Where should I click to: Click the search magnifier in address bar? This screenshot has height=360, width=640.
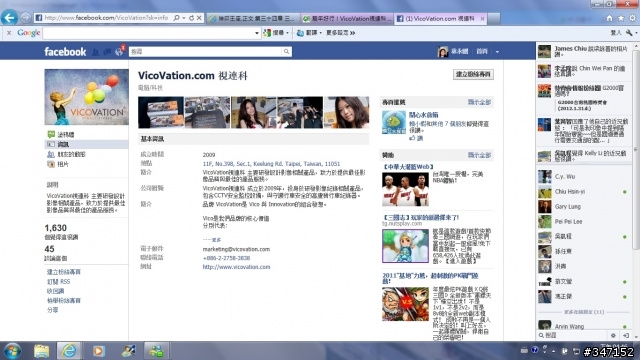coord(176,18)
